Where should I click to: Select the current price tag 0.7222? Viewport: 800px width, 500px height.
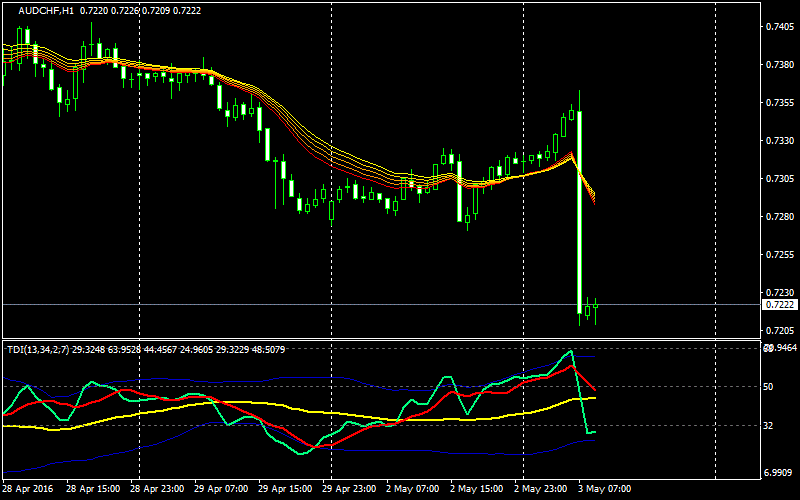[779, 304]
